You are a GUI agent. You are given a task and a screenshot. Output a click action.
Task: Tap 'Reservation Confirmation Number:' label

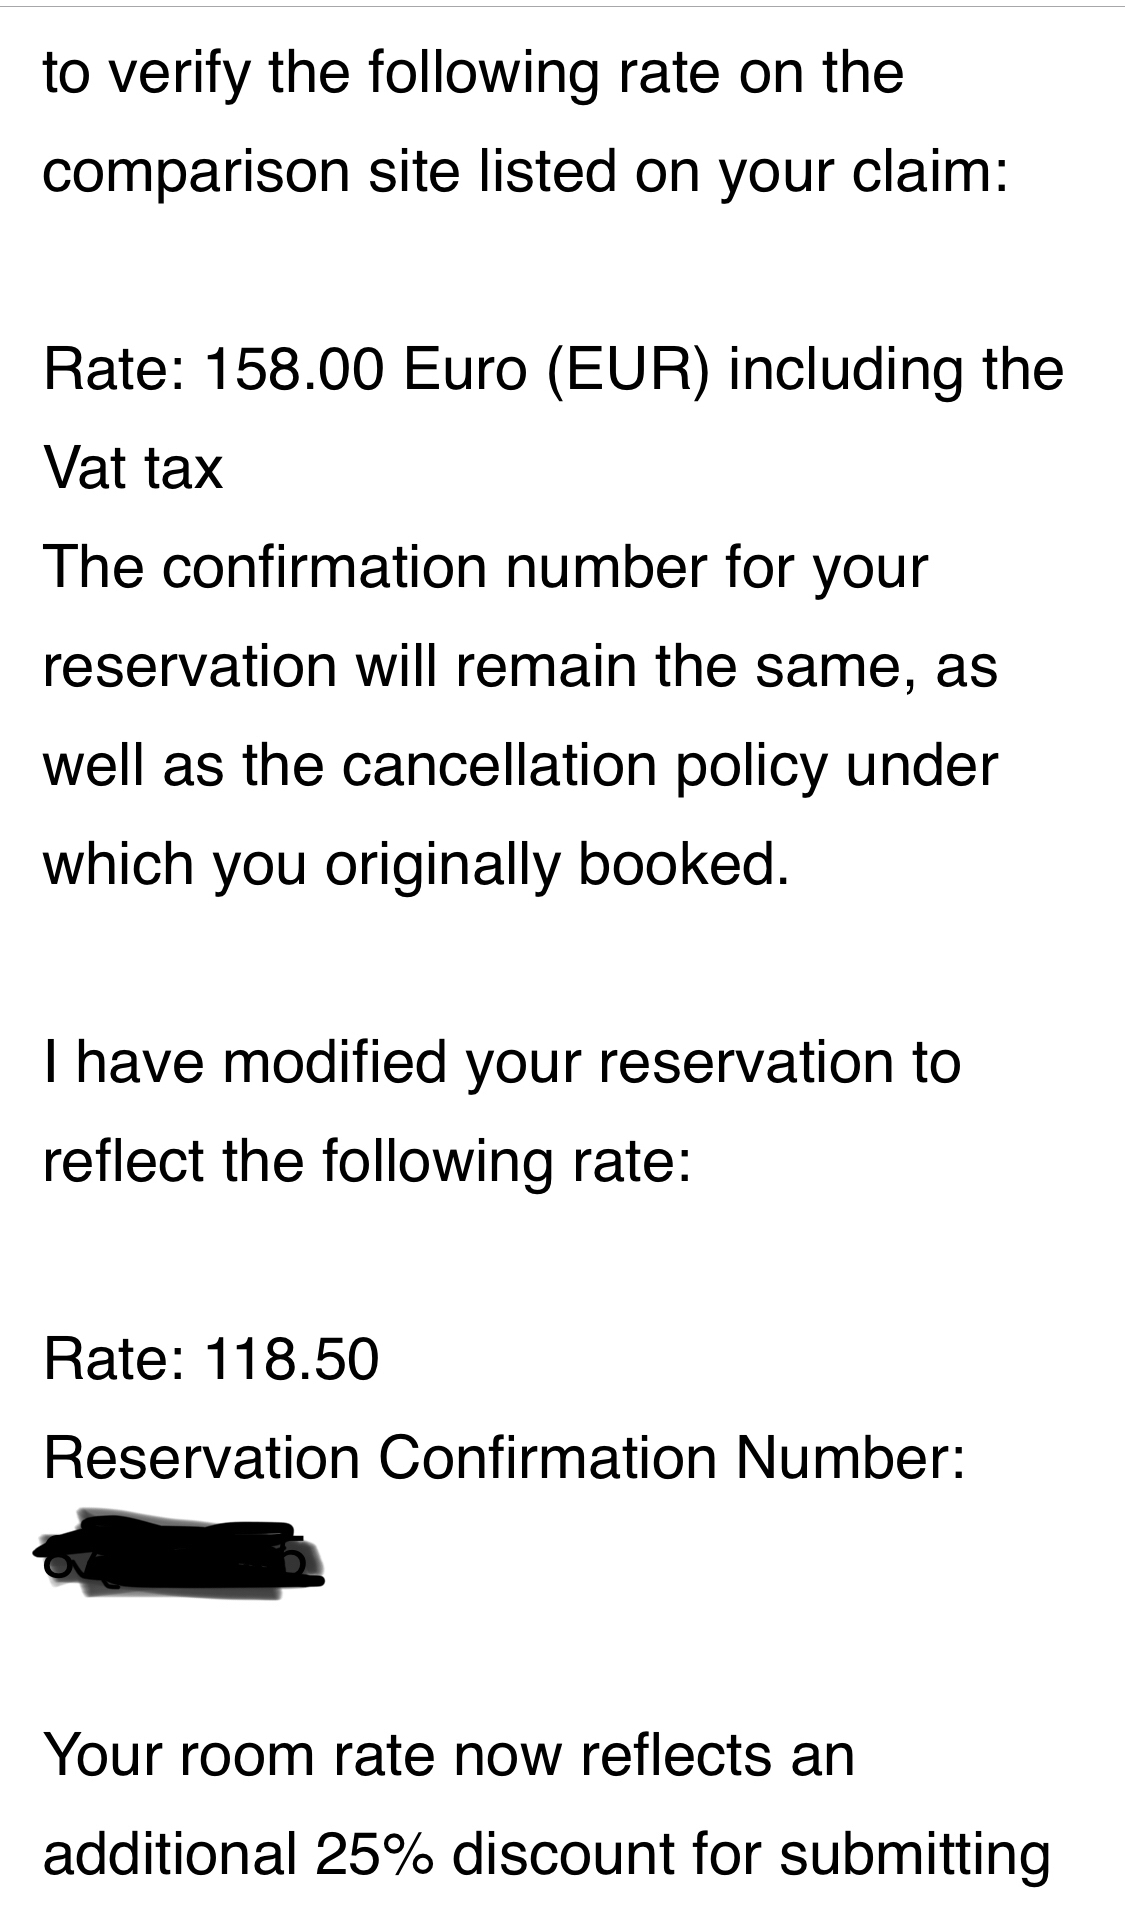click(x=505, y=1458)
